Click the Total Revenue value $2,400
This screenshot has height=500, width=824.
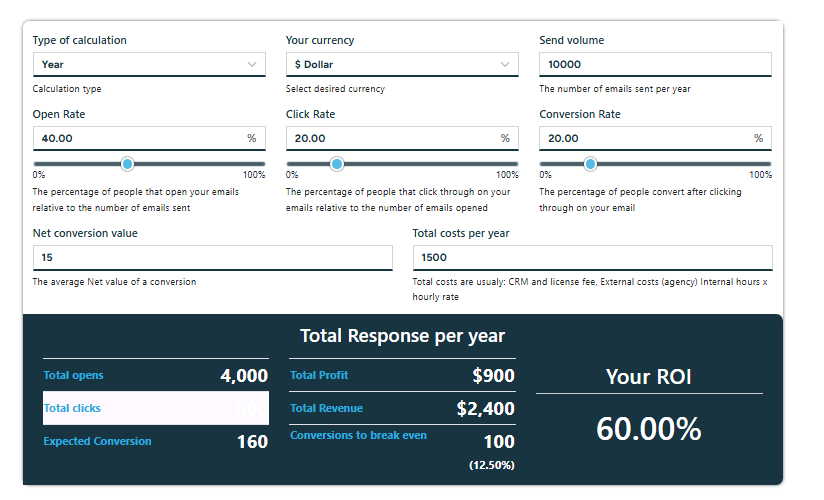485,408
